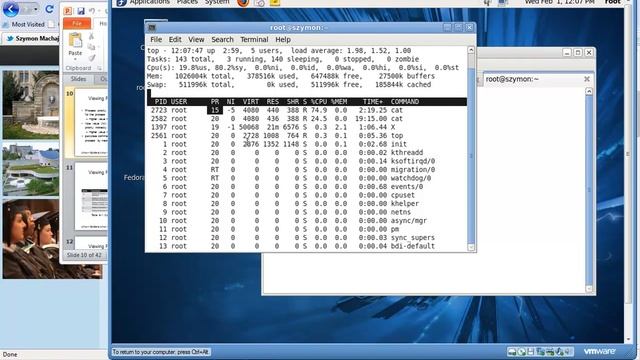Image resolution: width=640 pixels, height=360 pixels.
Task: Click the Cut scissors icon
Action: (92, 36)
